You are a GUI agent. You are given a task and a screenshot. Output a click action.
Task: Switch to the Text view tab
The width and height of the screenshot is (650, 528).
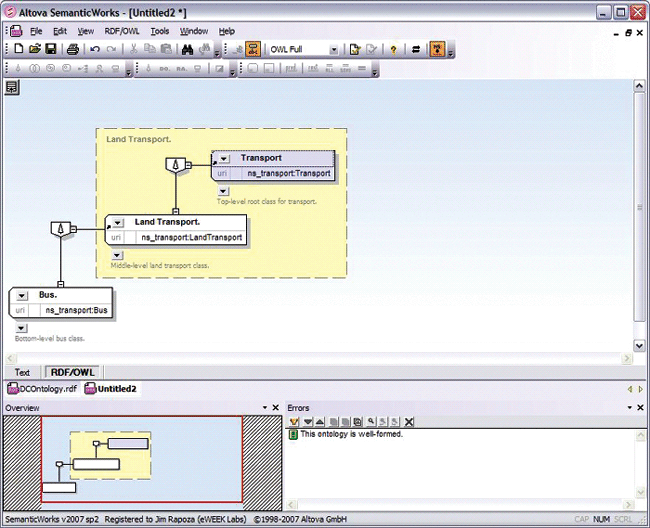click(x=22, y=372)
